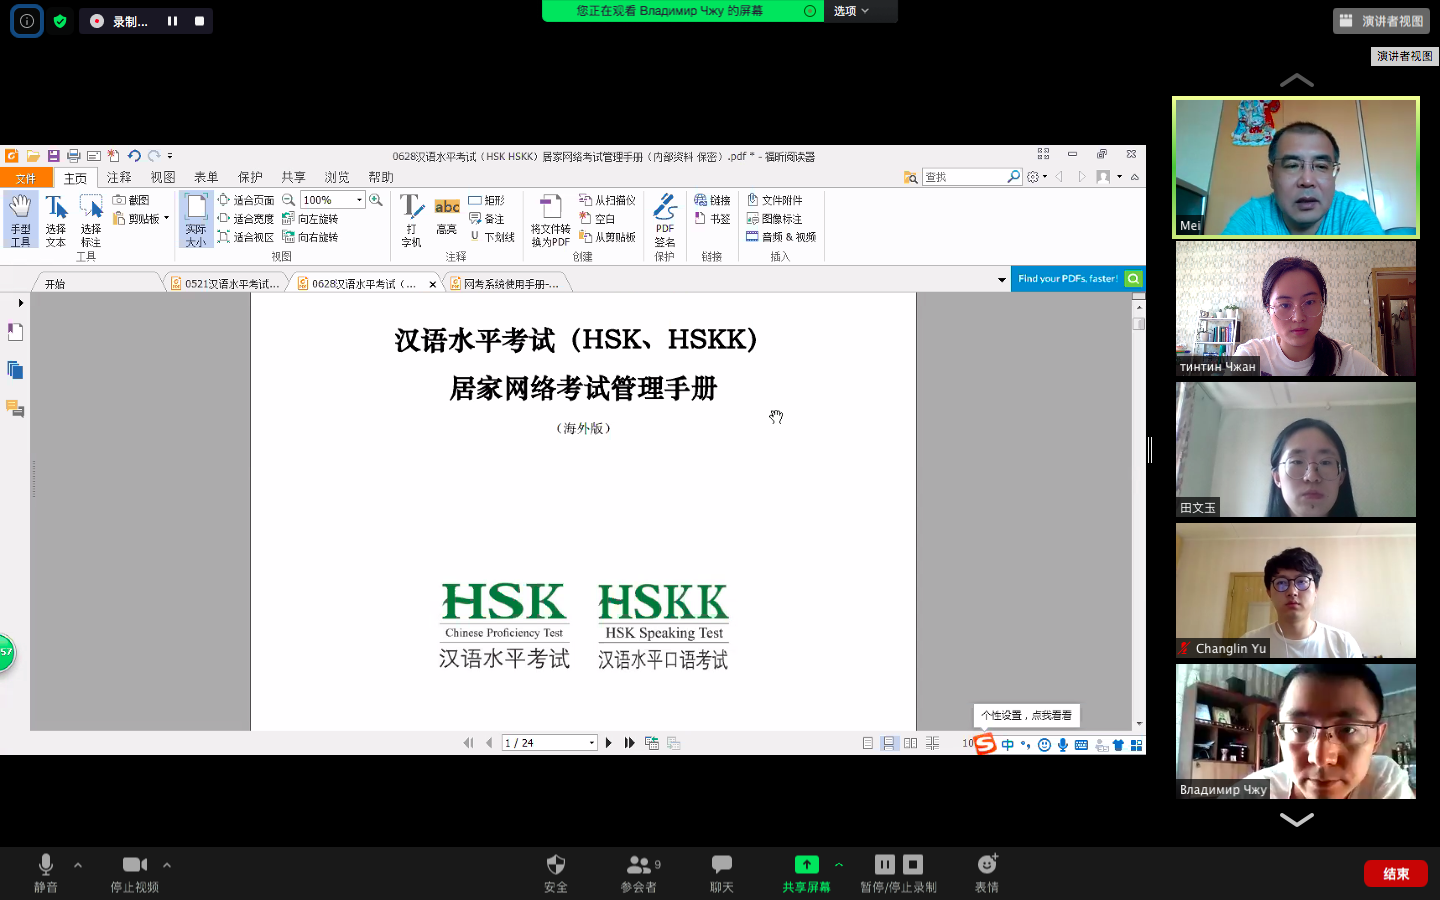This screenshot has height=900, width=1440.
Task: Click the Undo arrow in quick access toolbar
Action: point(134,156)
